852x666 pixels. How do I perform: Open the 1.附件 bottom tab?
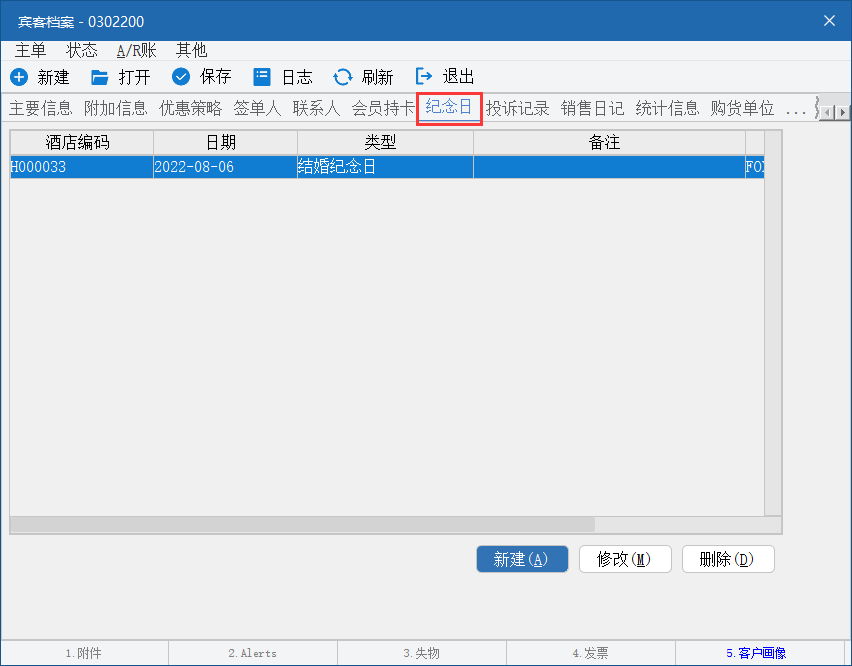(84, 653)
